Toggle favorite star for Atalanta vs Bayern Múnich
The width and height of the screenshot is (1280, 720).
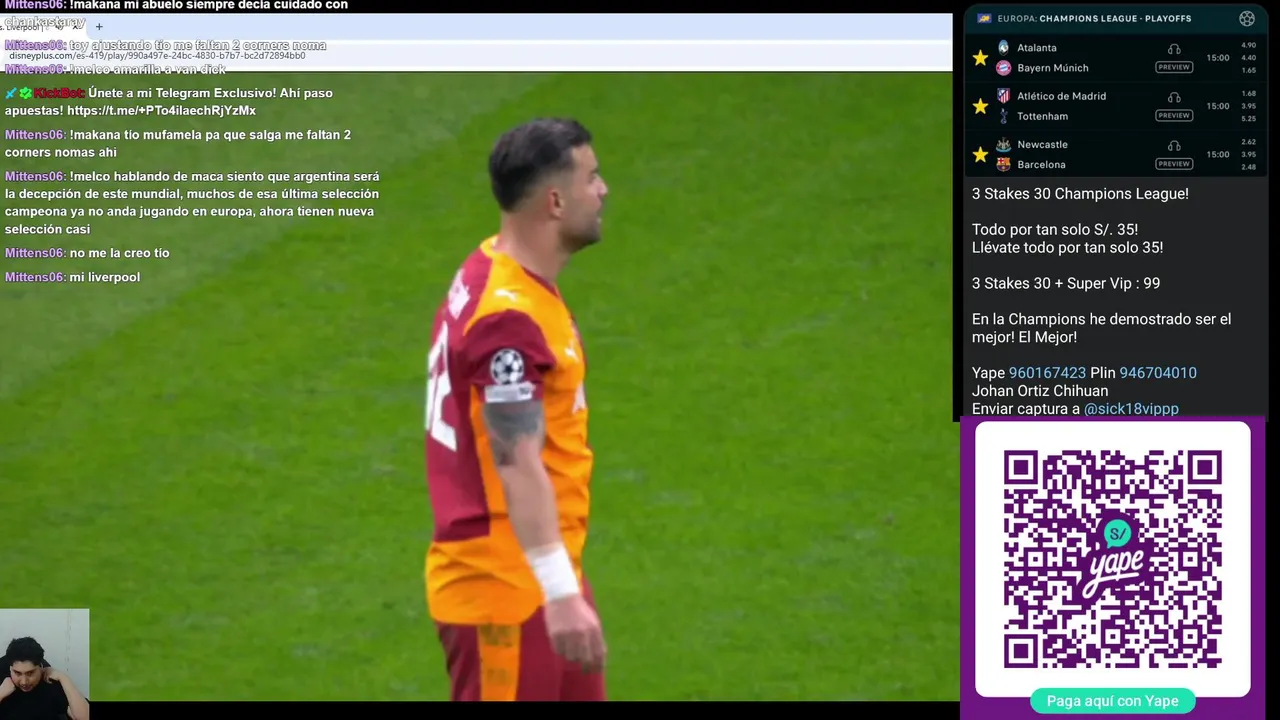980,58
